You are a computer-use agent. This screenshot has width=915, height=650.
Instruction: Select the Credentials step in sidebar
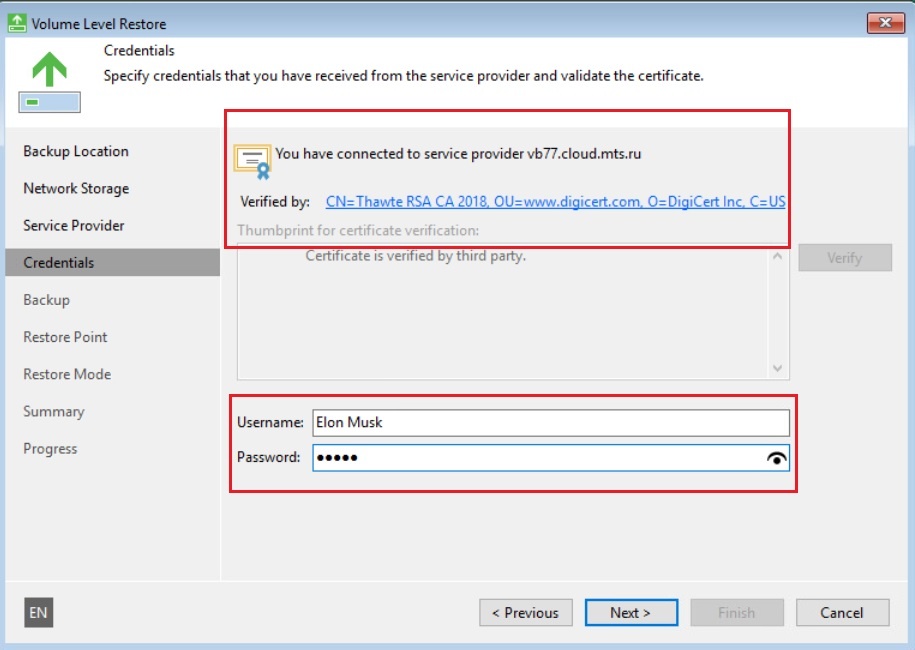pyautogui.click(x=59, y=262)
